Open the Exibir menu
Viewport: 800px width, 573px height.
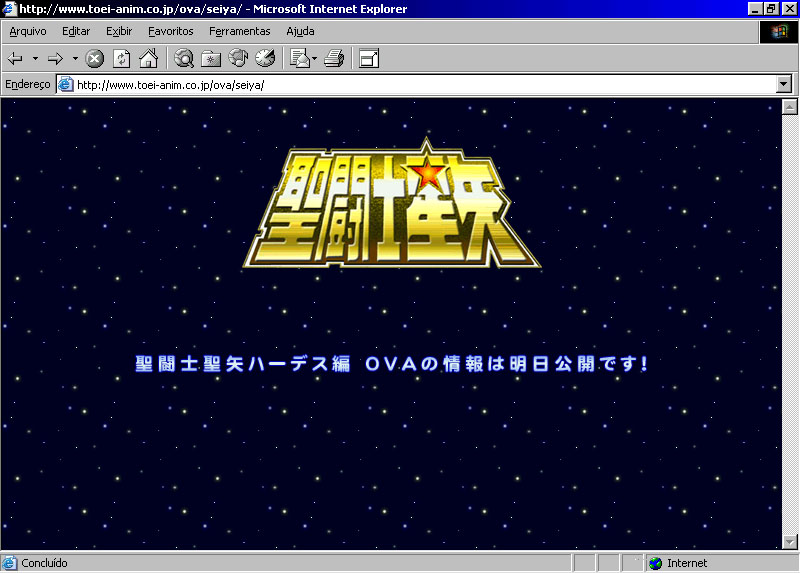click(x=119, y=31)
